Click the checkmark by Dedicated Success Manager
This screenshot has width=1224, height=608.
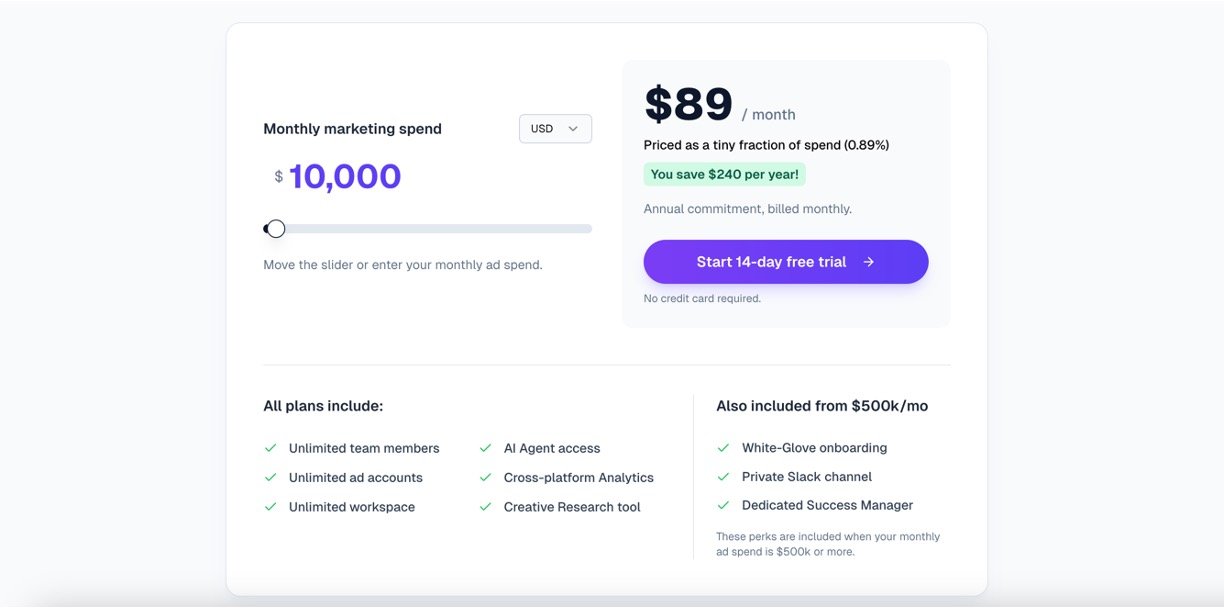[723, 505]
